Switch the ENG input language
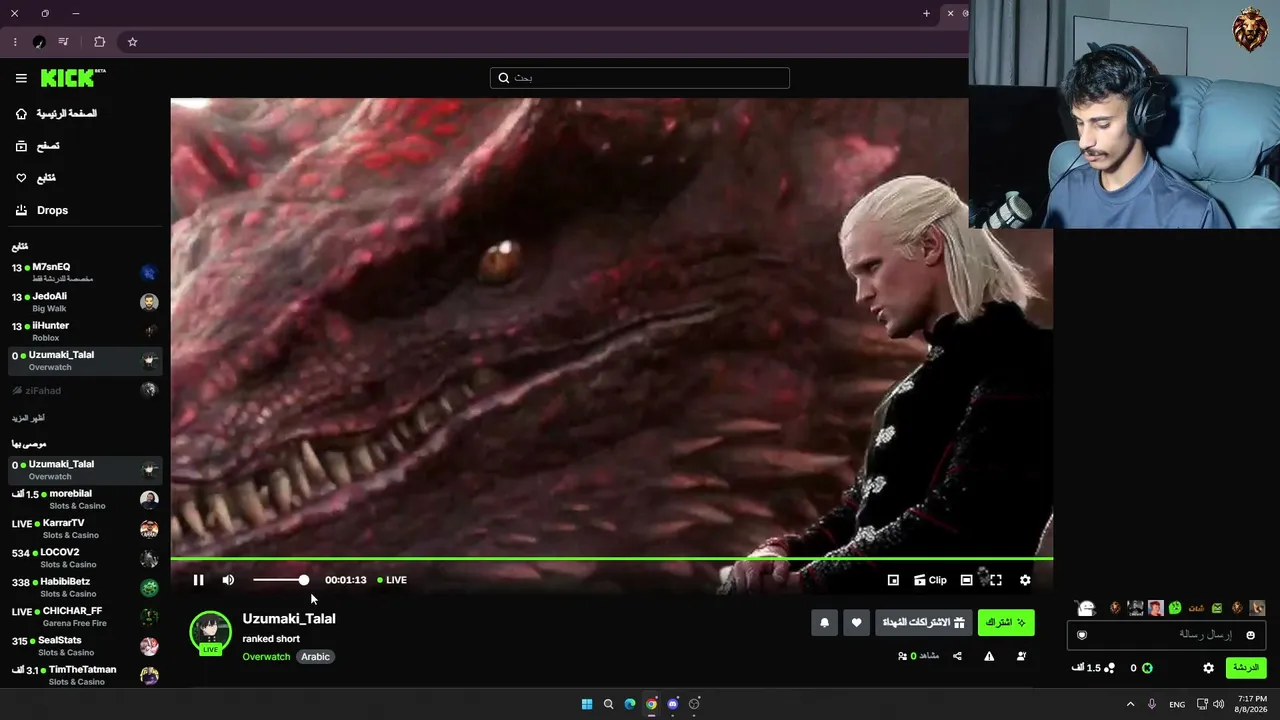 (1177, 704)
